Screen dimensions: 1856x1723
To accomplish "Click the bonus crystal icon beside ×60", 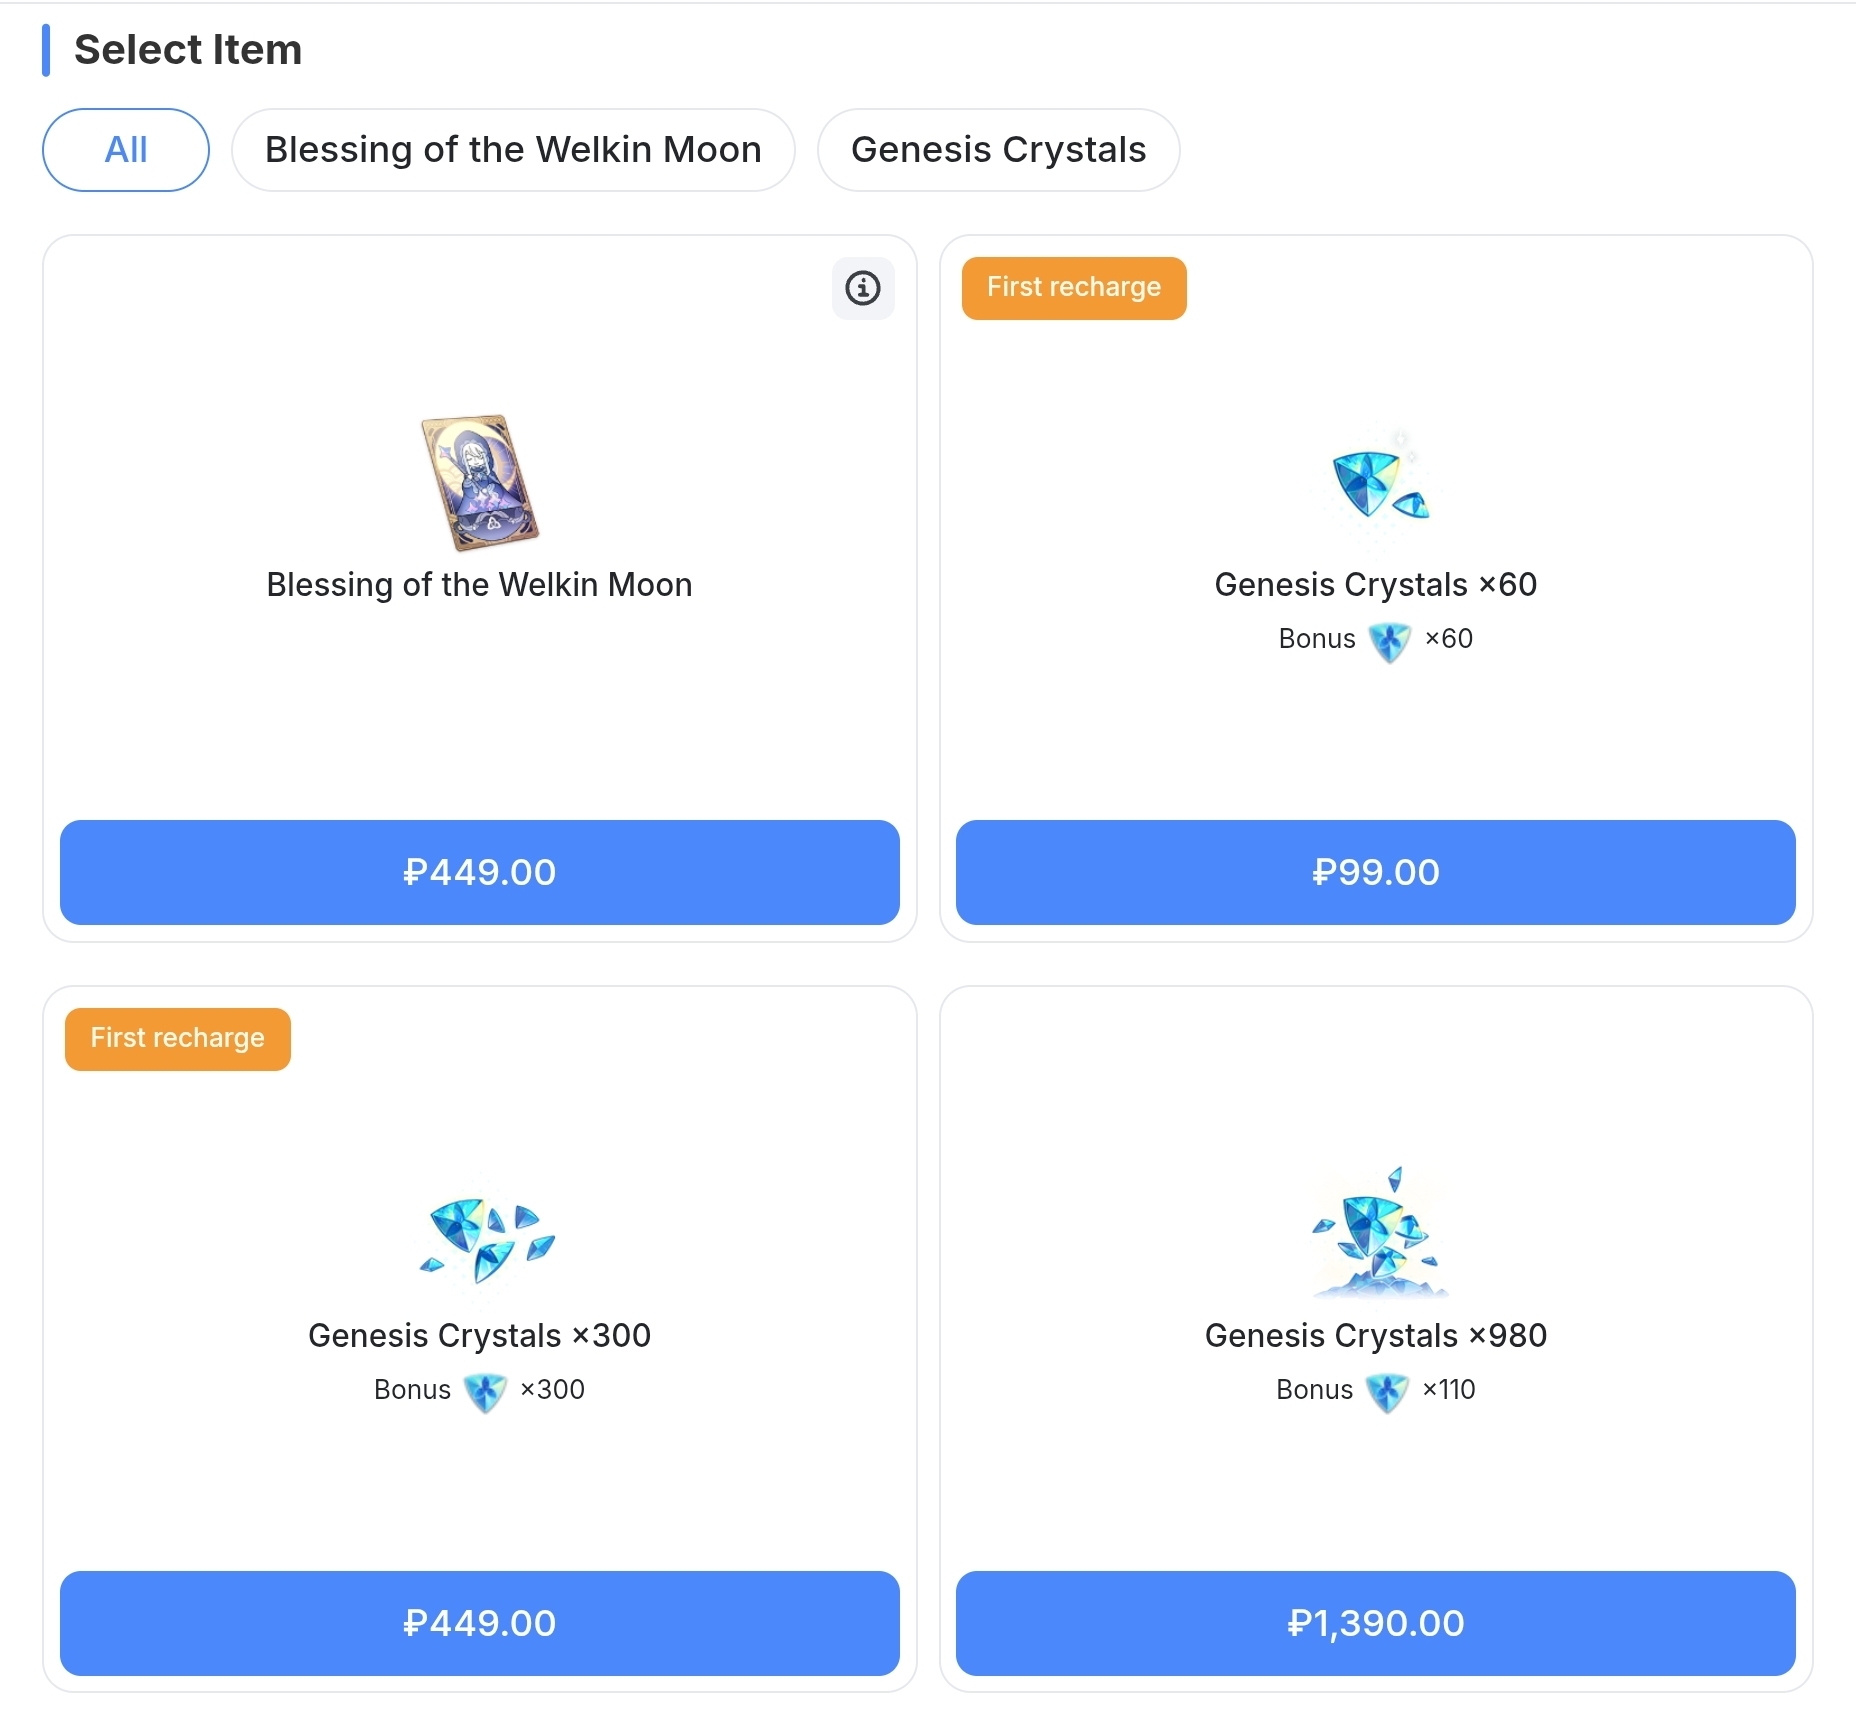I will pyautogui.click(x=1389, y=641).
